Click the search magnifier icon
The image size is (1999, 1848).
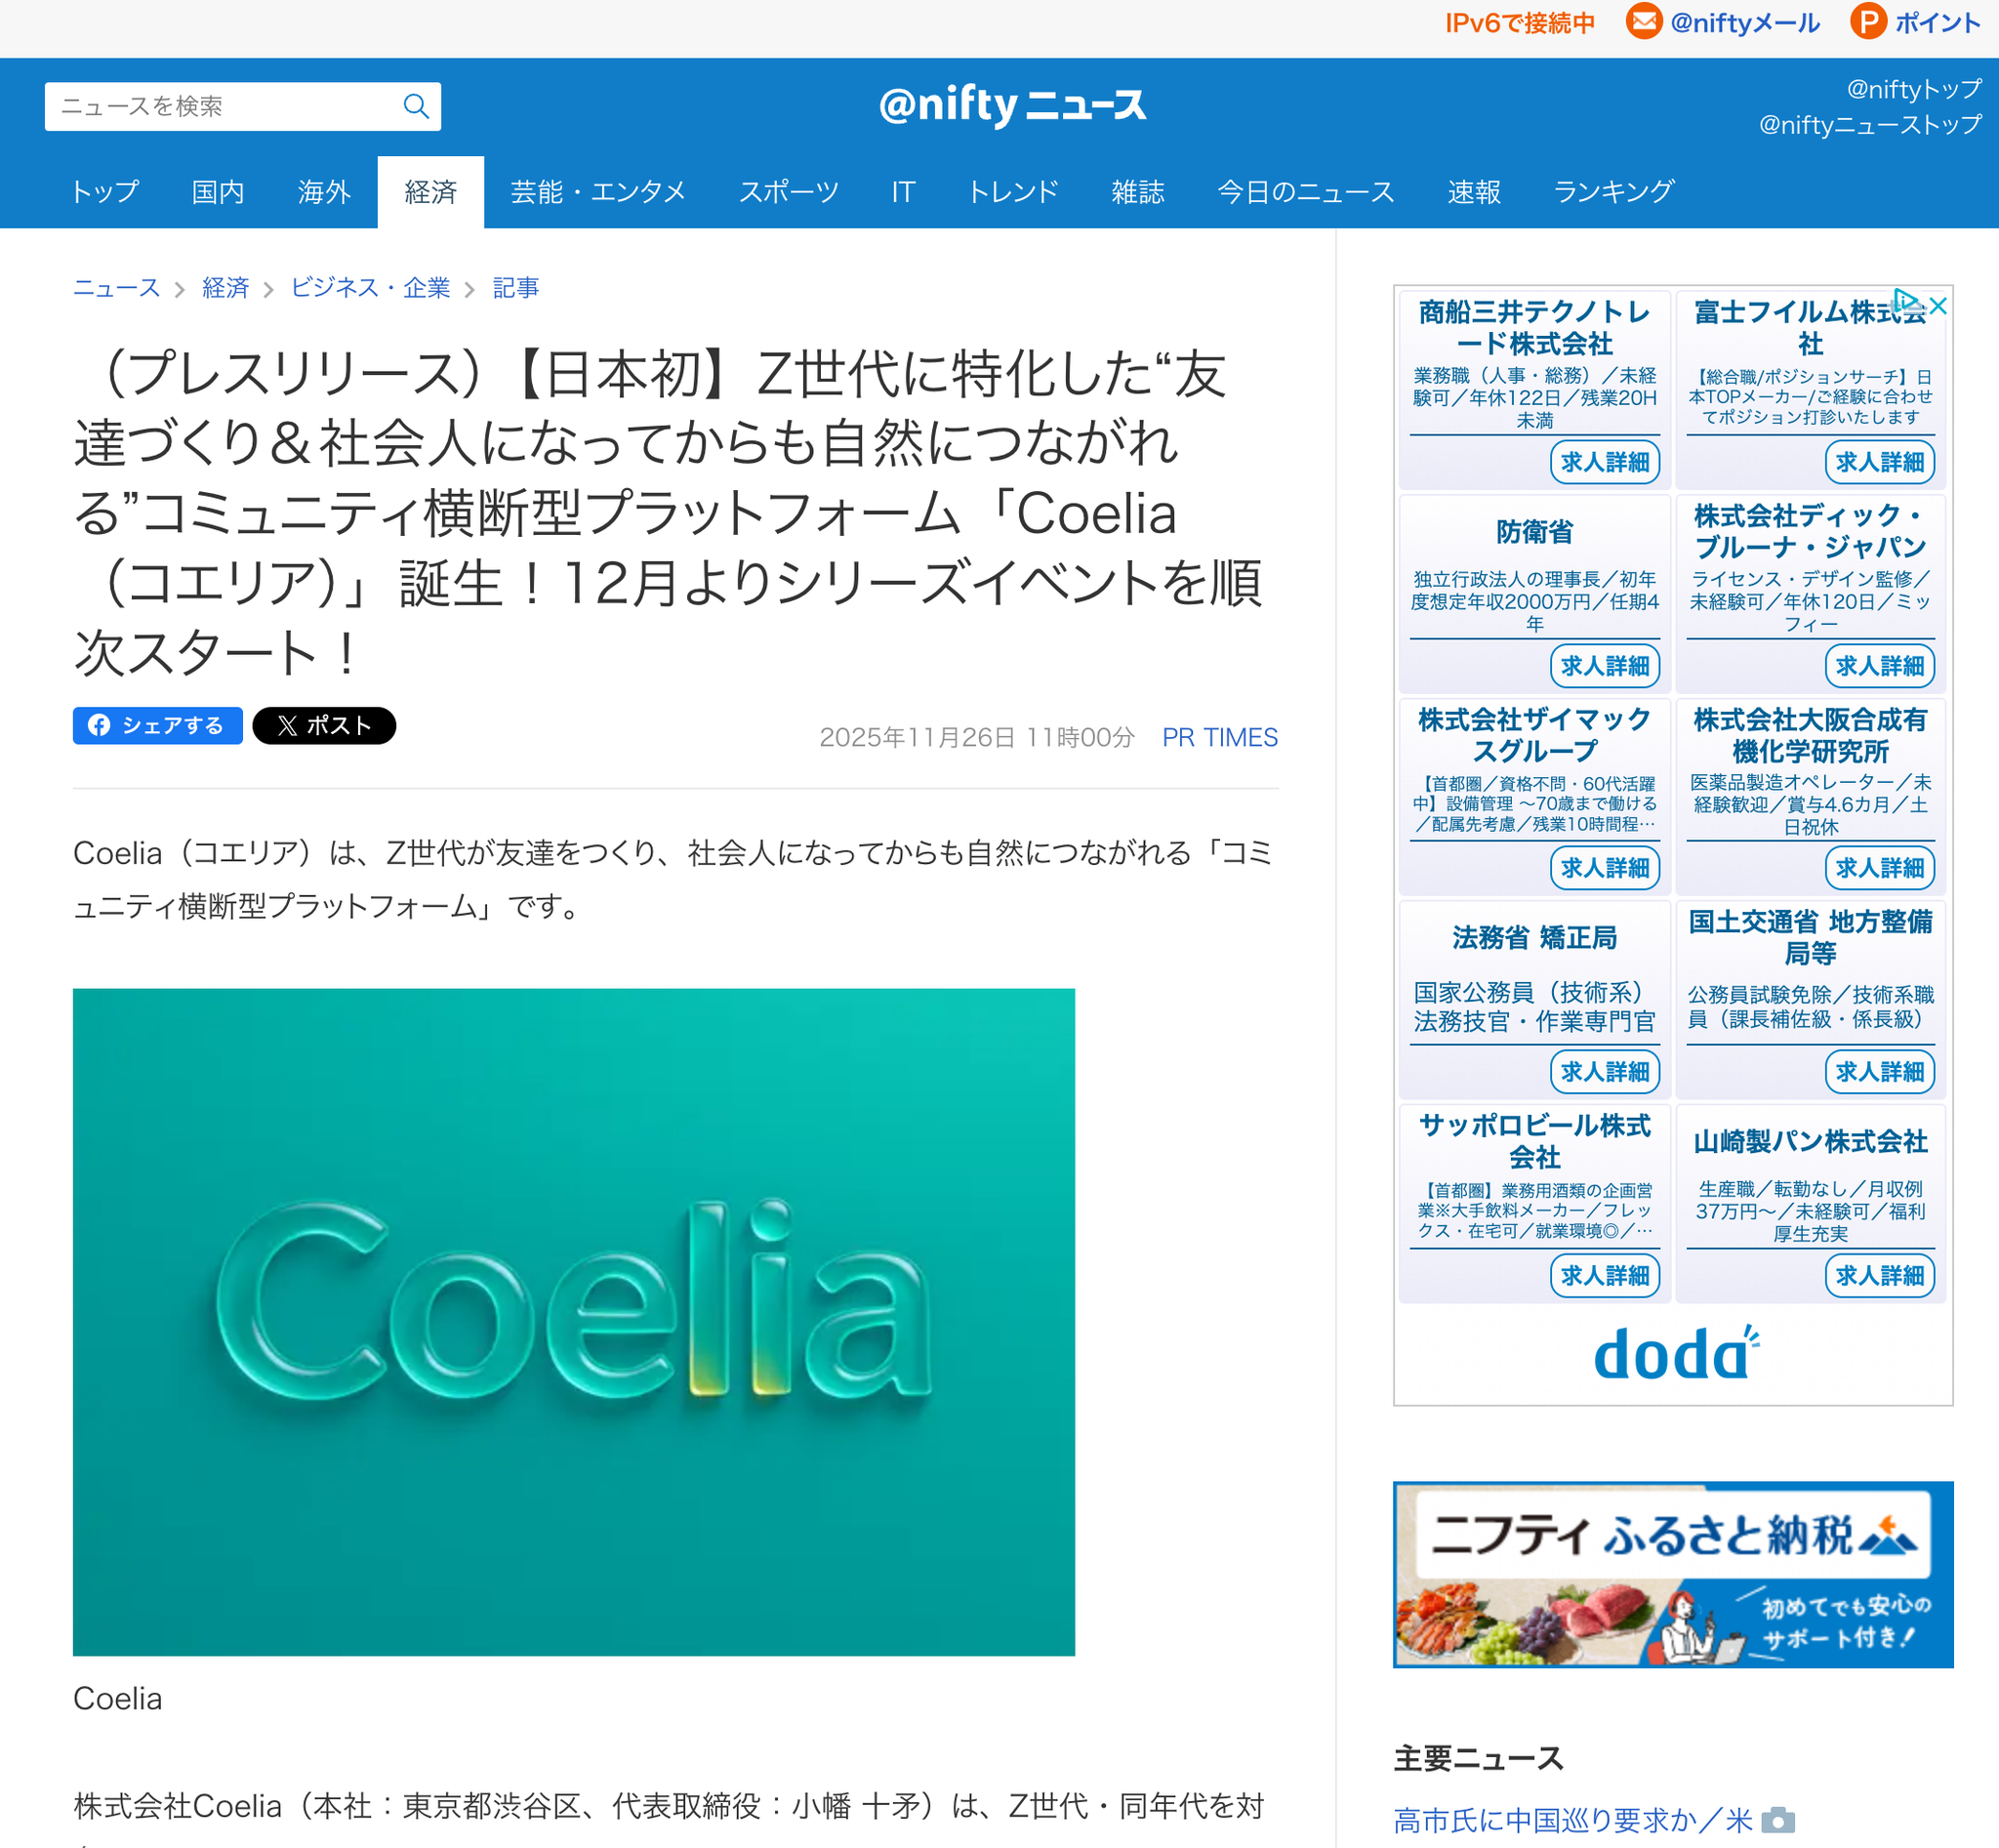(416, 106)
